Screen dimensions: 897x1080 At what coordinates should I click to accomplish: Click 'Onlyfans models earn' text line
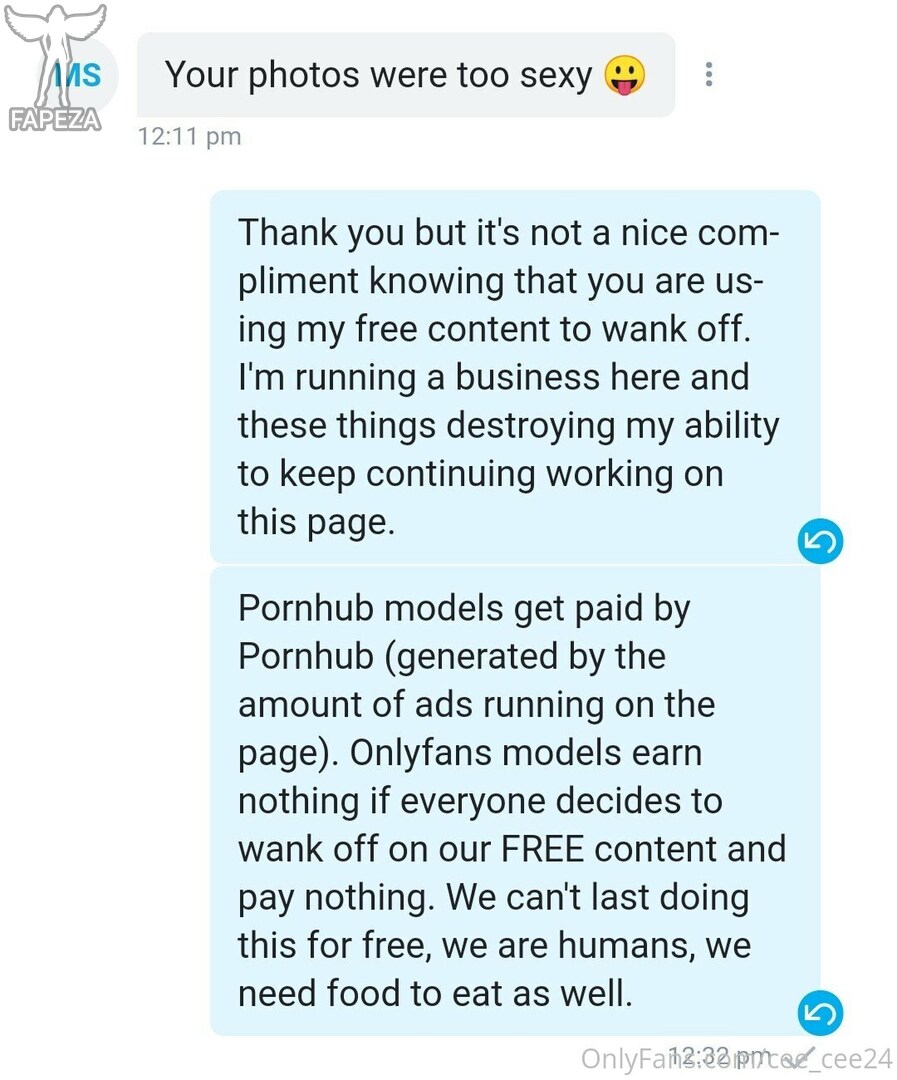pos(526,753)
